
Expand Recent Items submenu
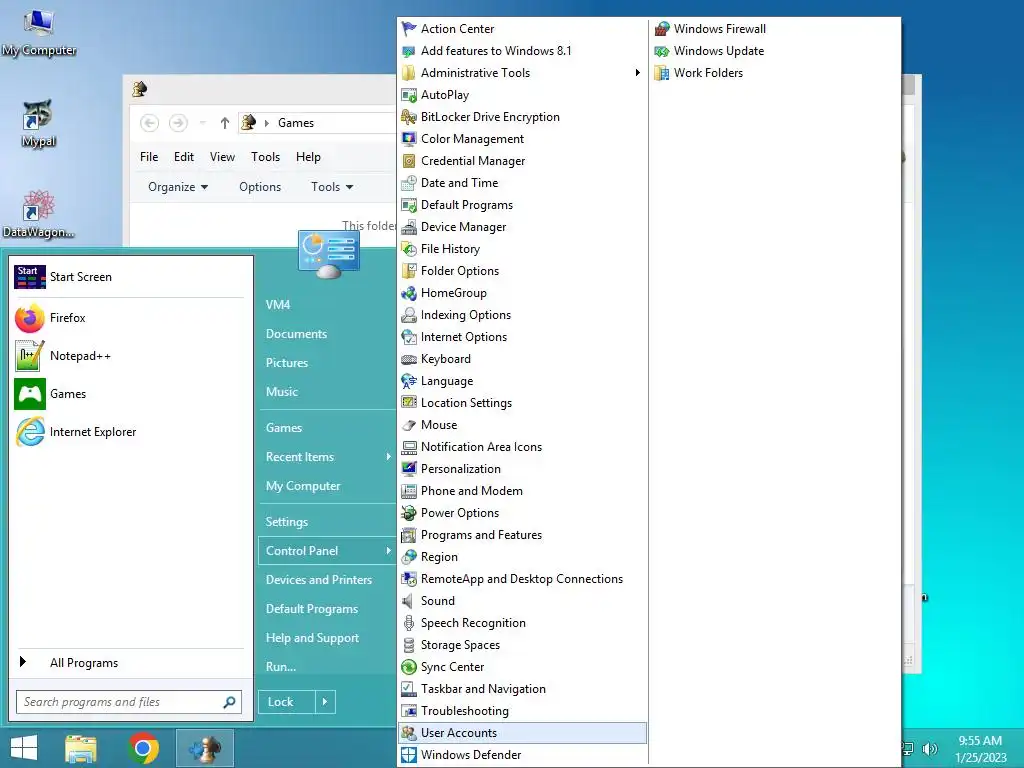click(388, 456)
